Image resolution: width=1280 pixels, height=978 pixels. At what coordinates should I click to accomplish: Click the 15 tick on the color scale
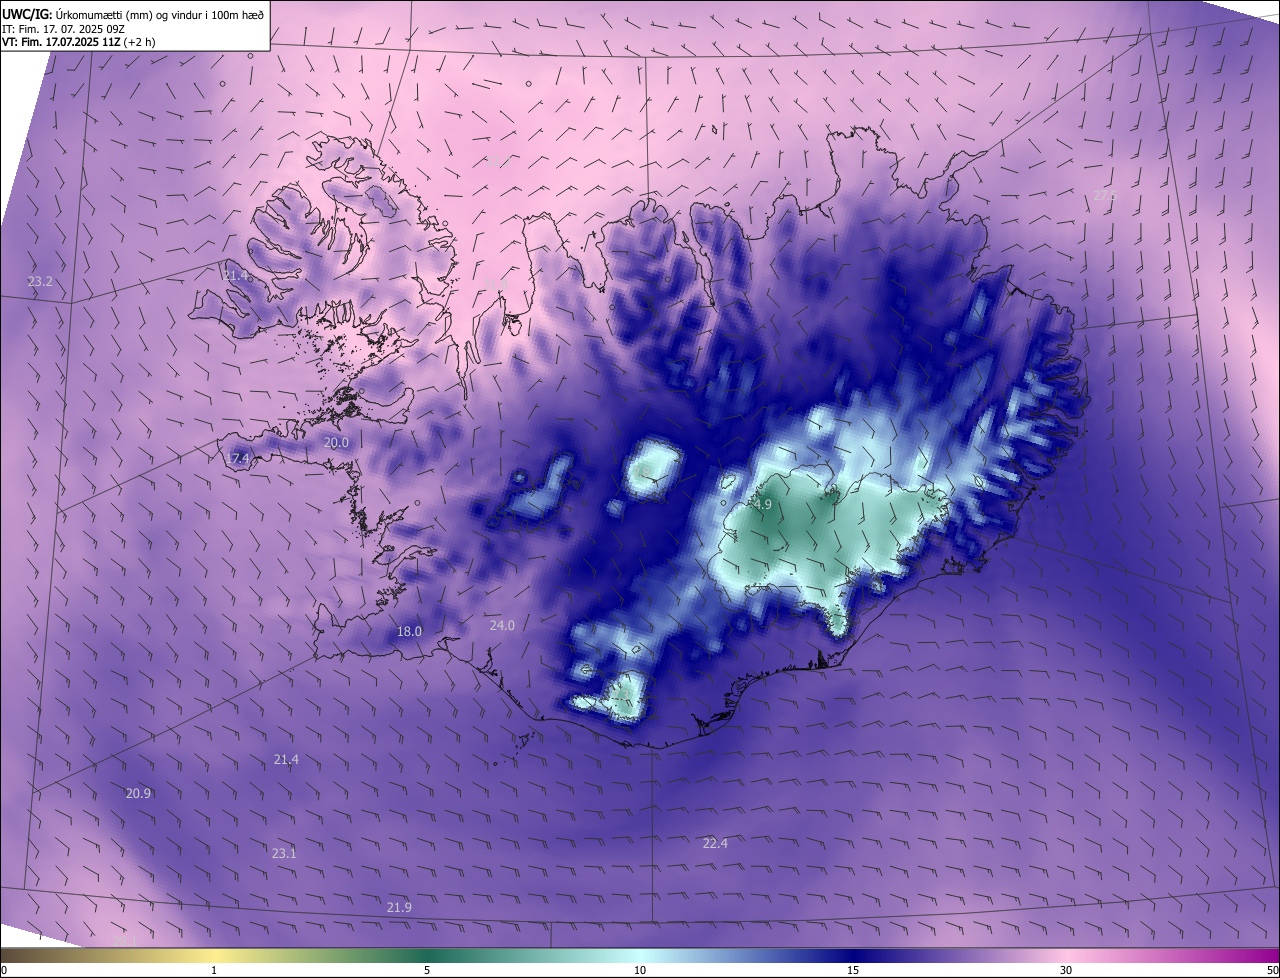[853, 970]
